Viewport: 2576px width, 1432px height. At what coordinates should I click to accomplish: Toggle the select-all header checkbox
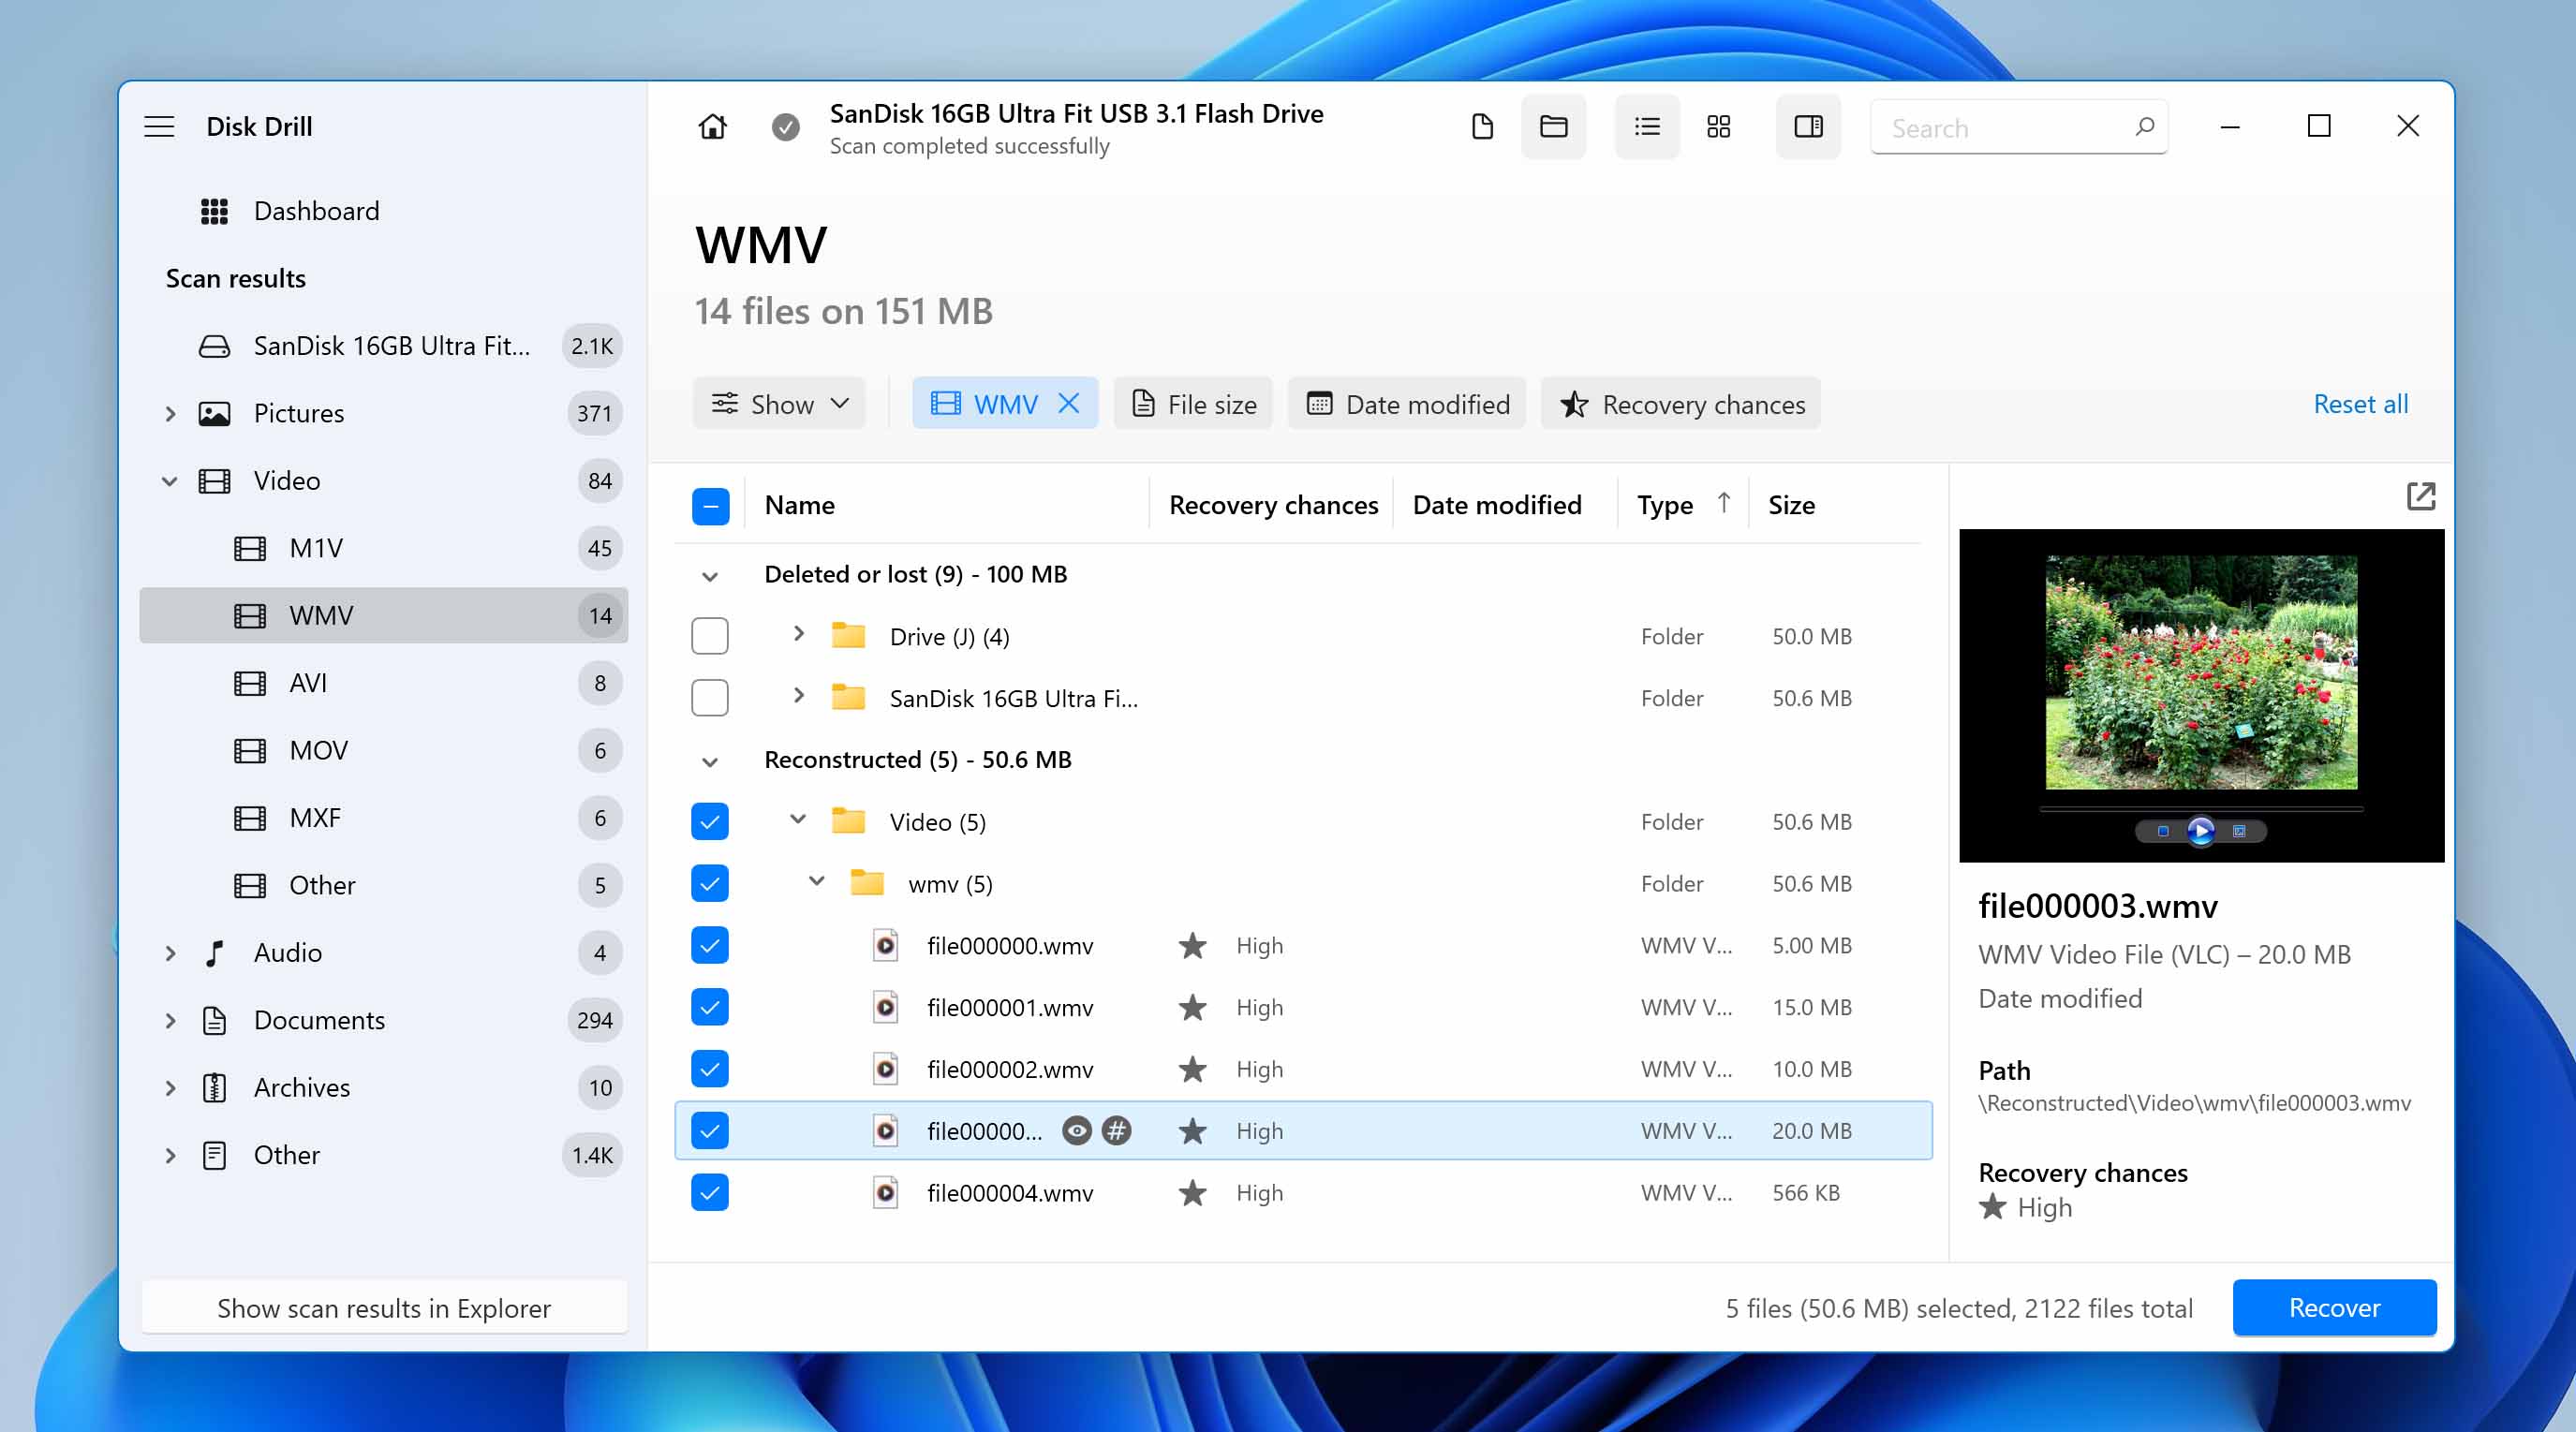710,506
